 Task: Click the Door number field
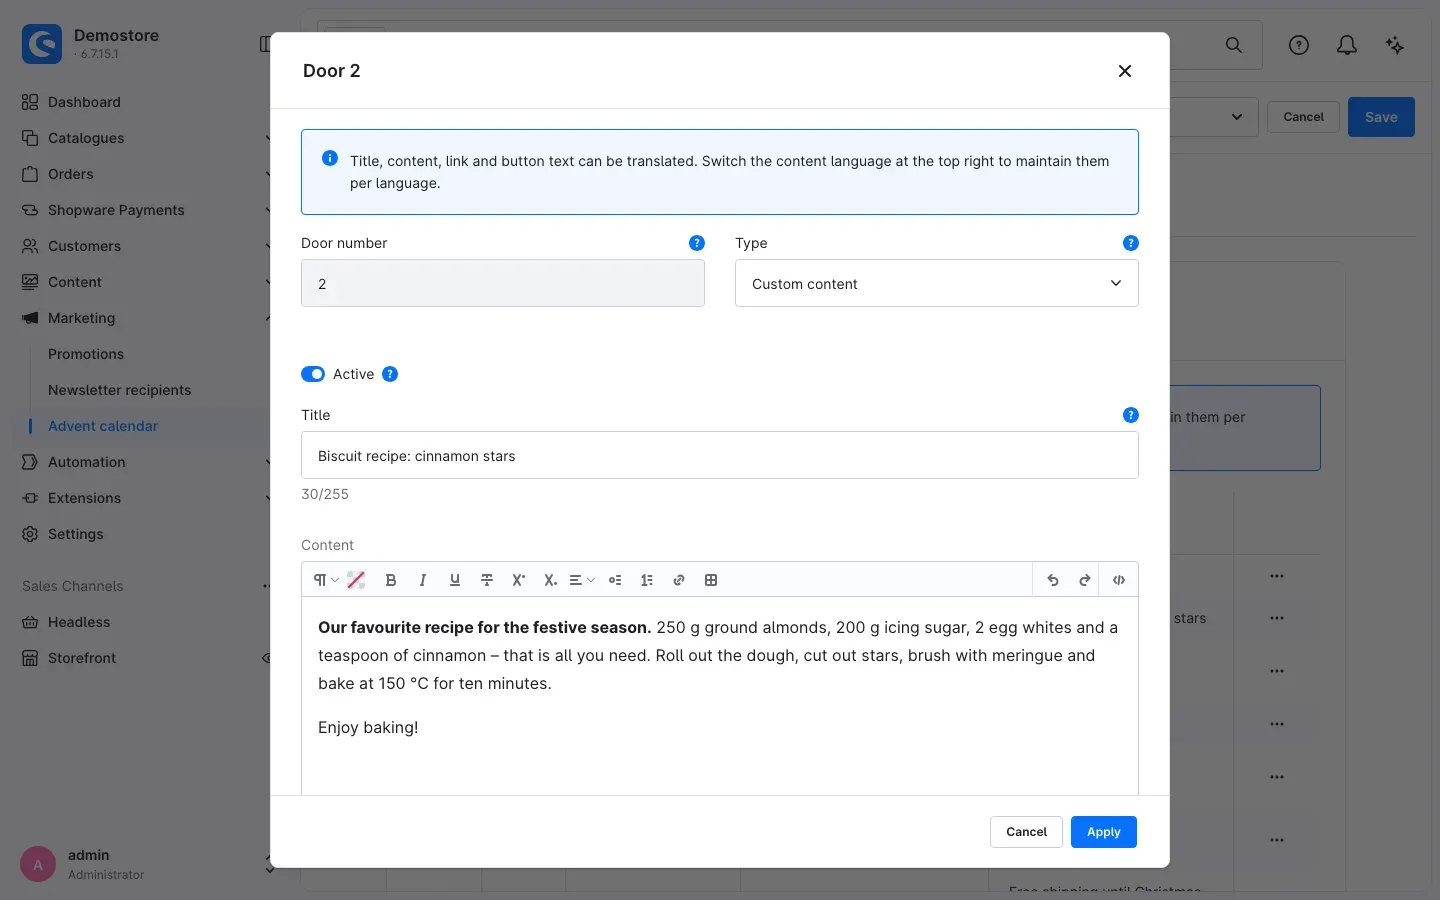click(503, 283)
